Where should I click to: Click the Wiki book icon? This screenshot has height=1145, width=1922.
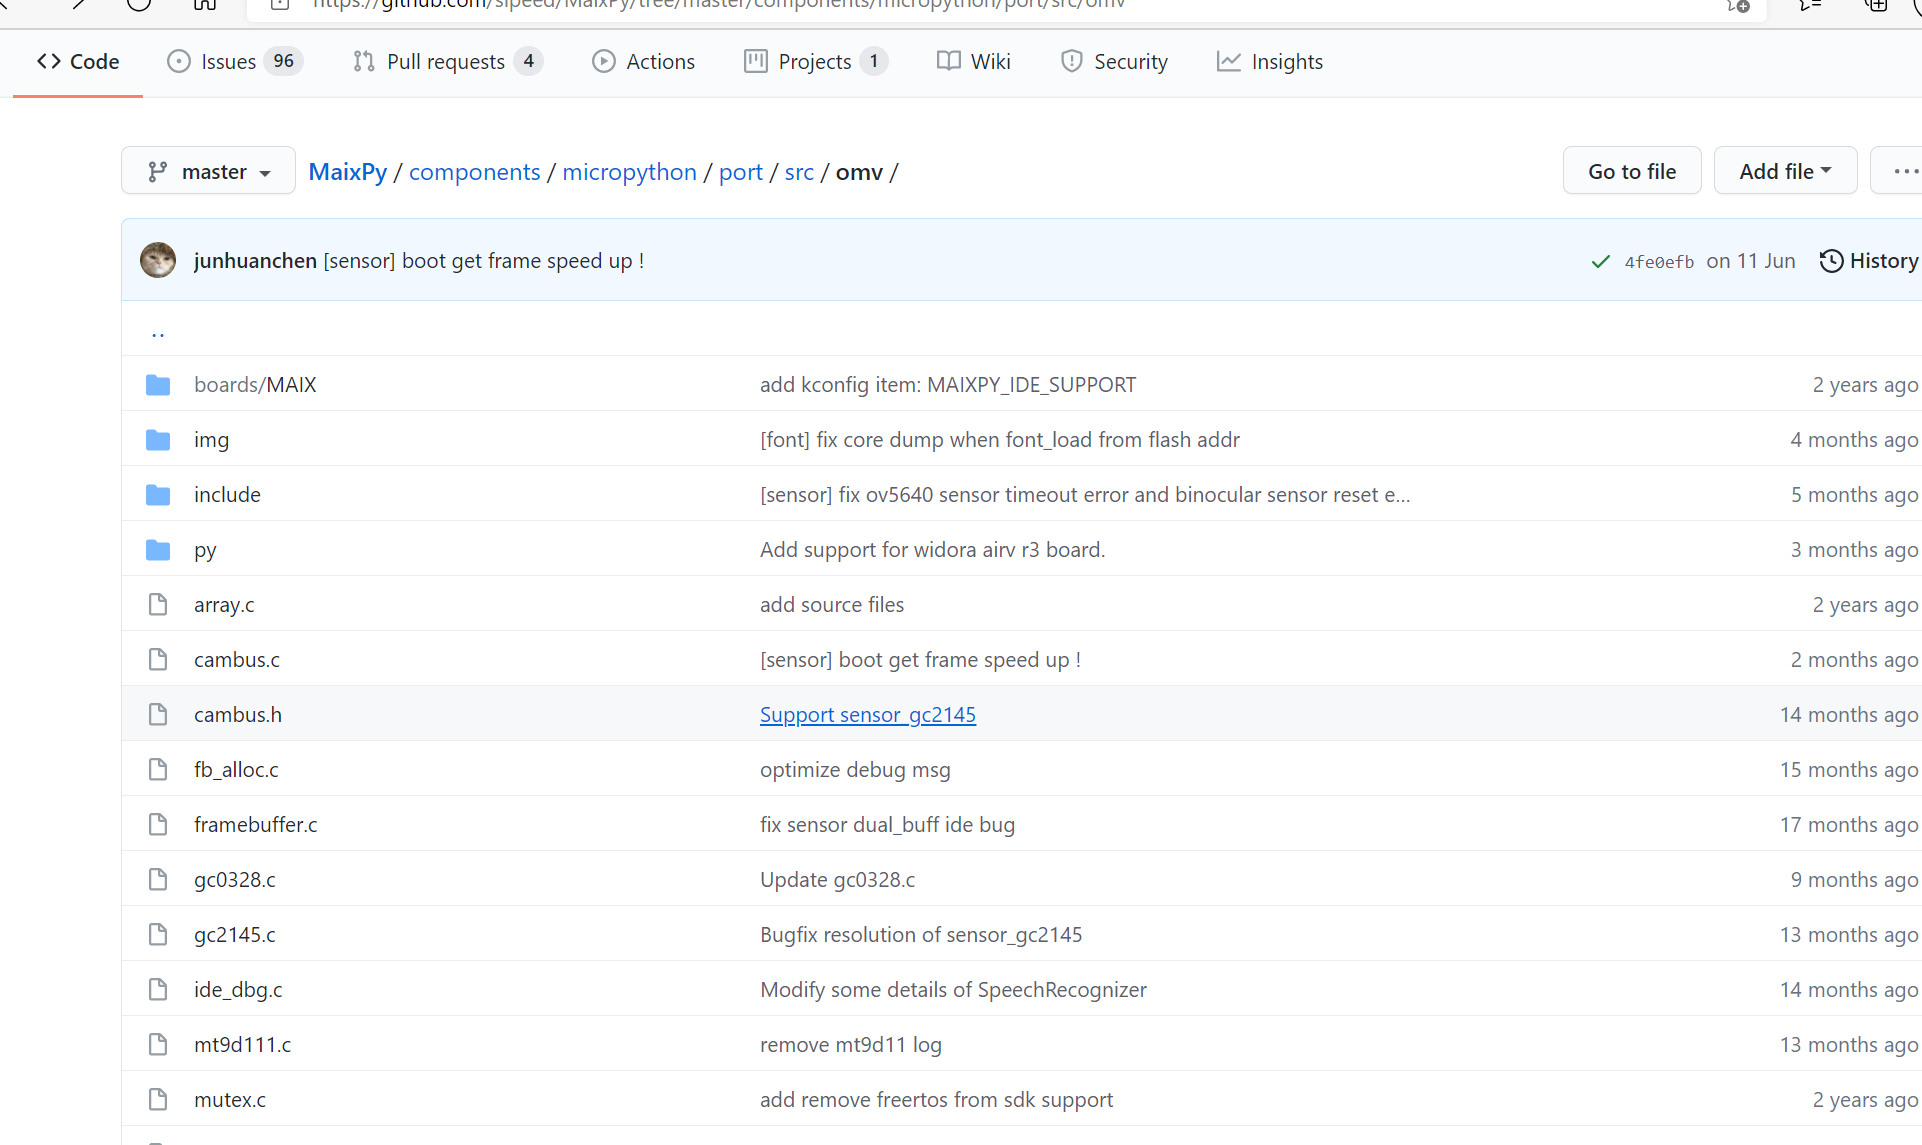click(x=948, y=62)
